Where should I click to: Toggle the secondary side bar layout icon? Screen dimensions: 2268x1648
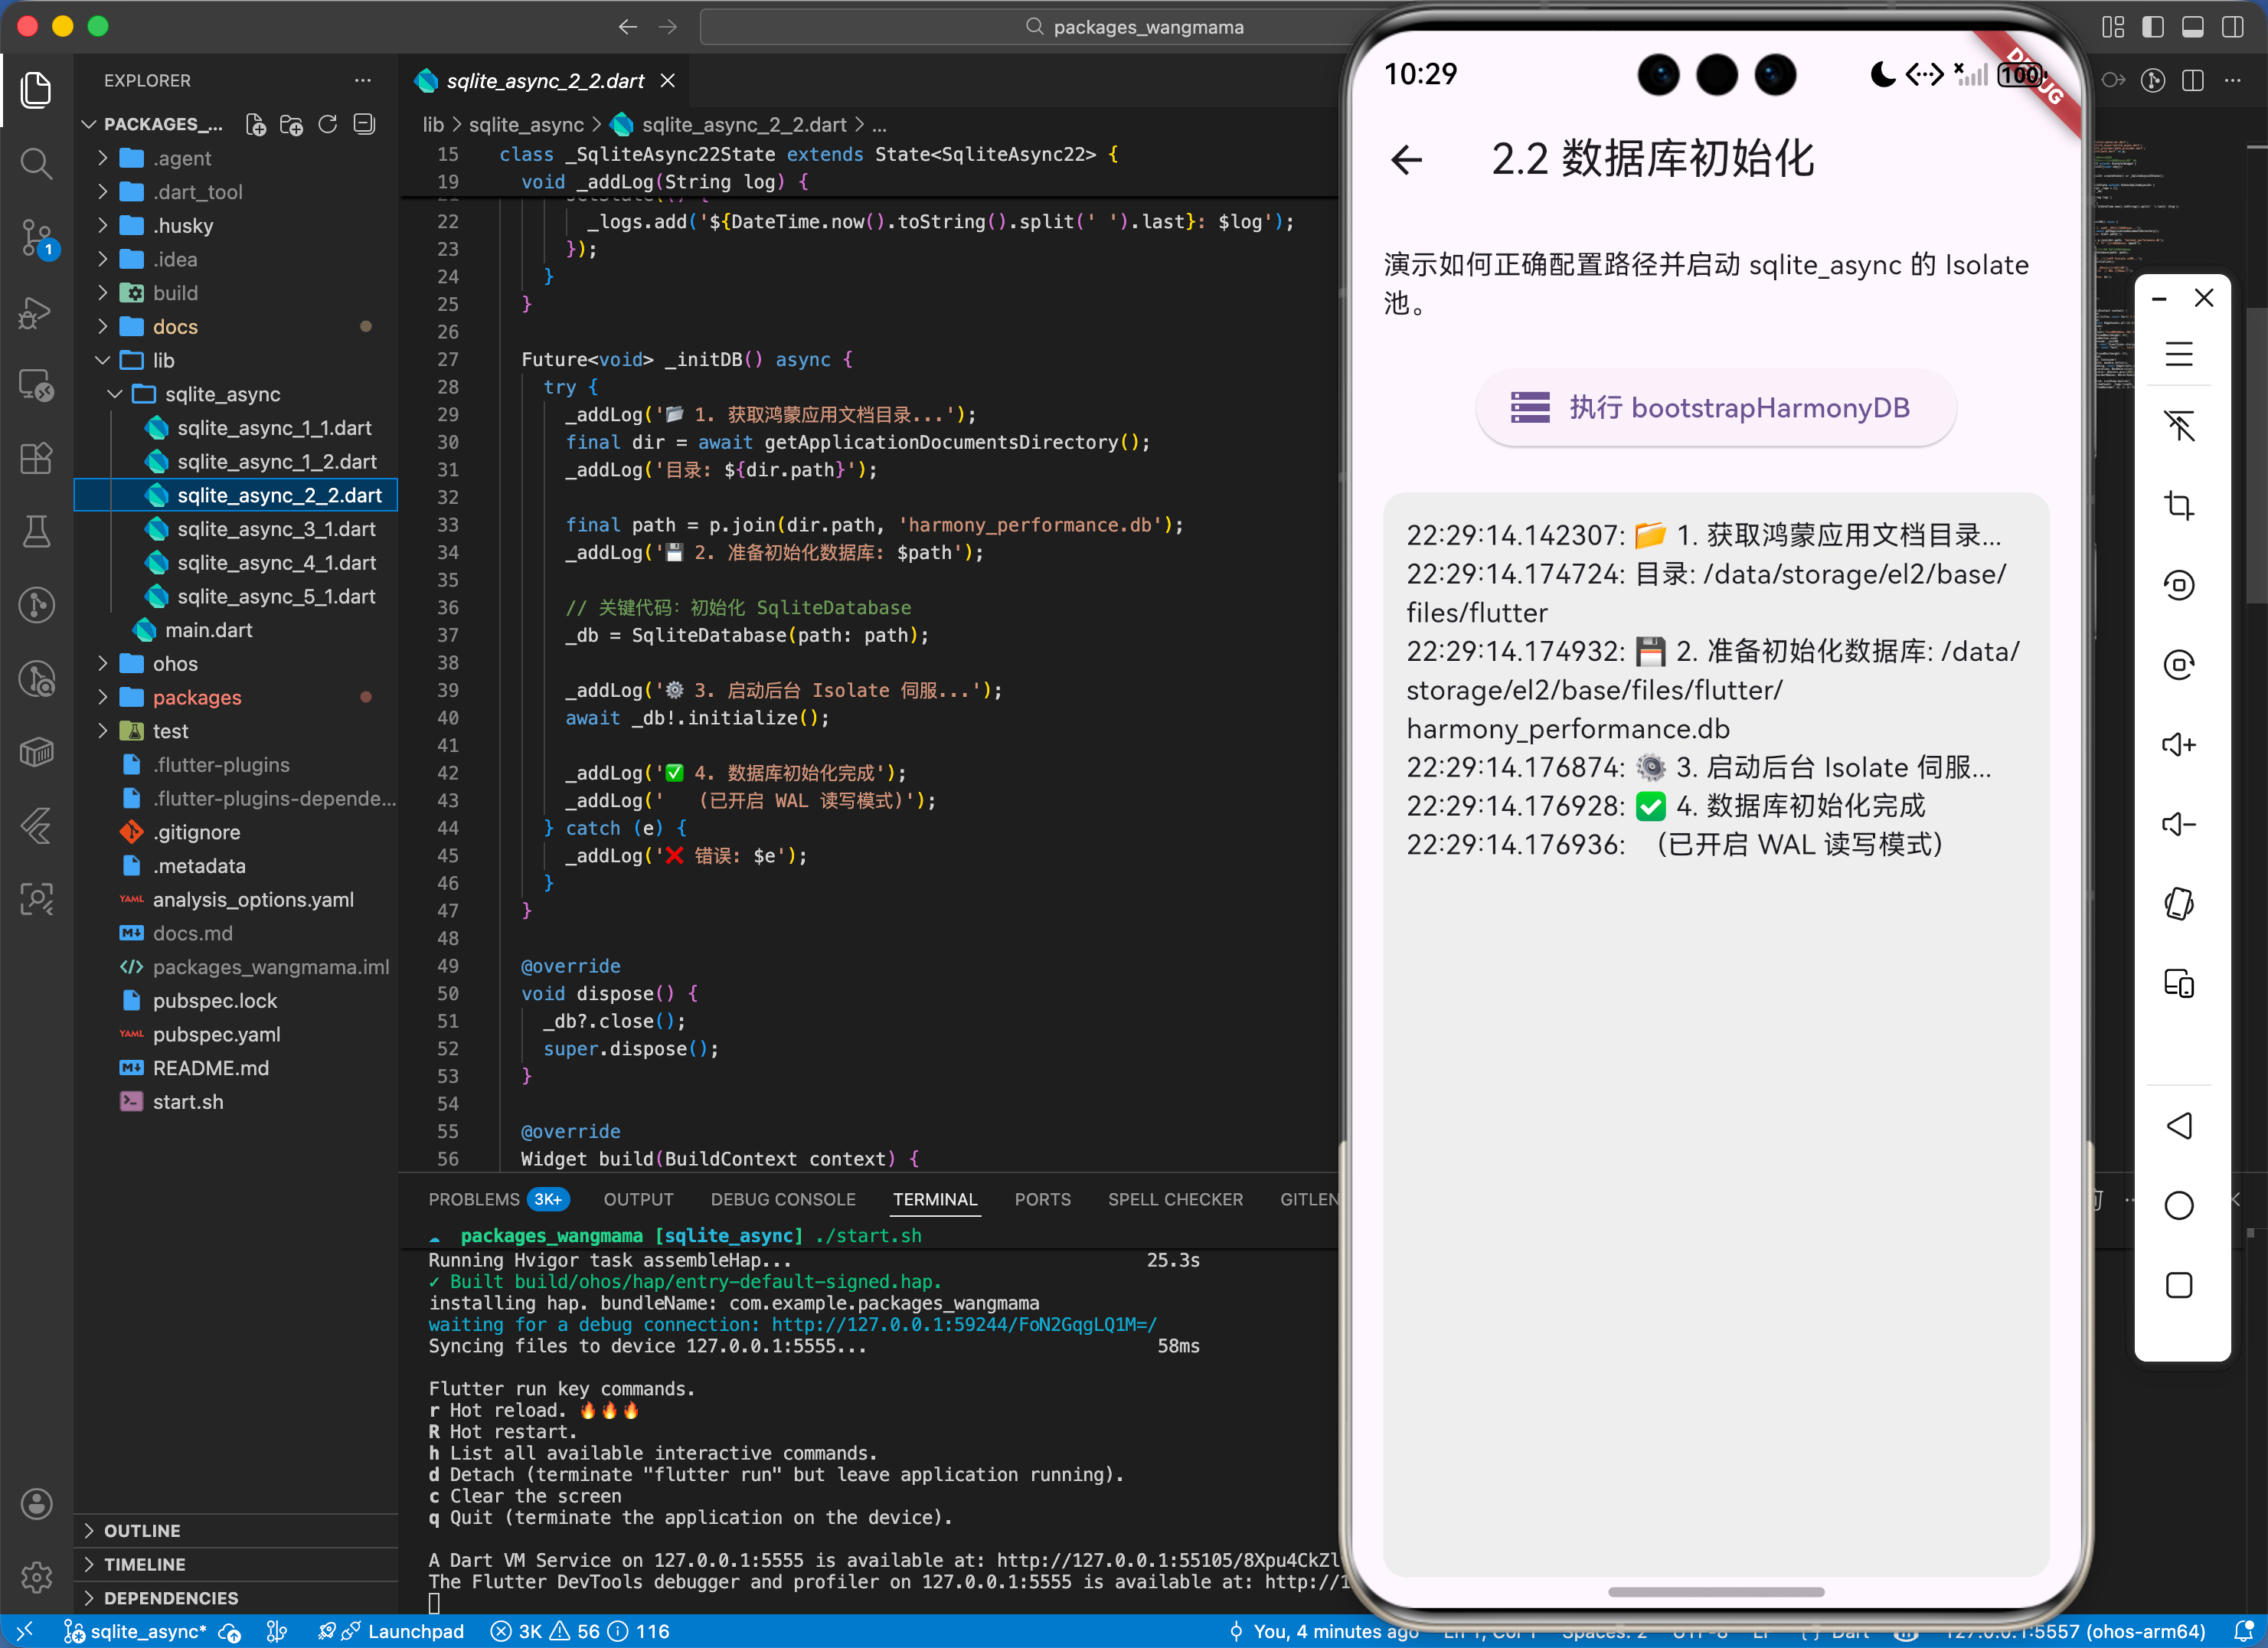tap(2232, 27)
